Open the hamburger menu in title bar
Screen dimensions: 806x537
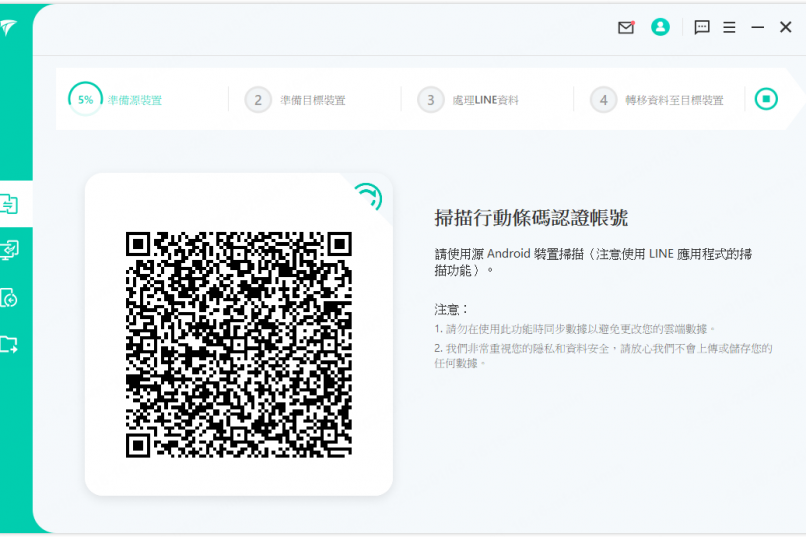click(x=730, y=28)
